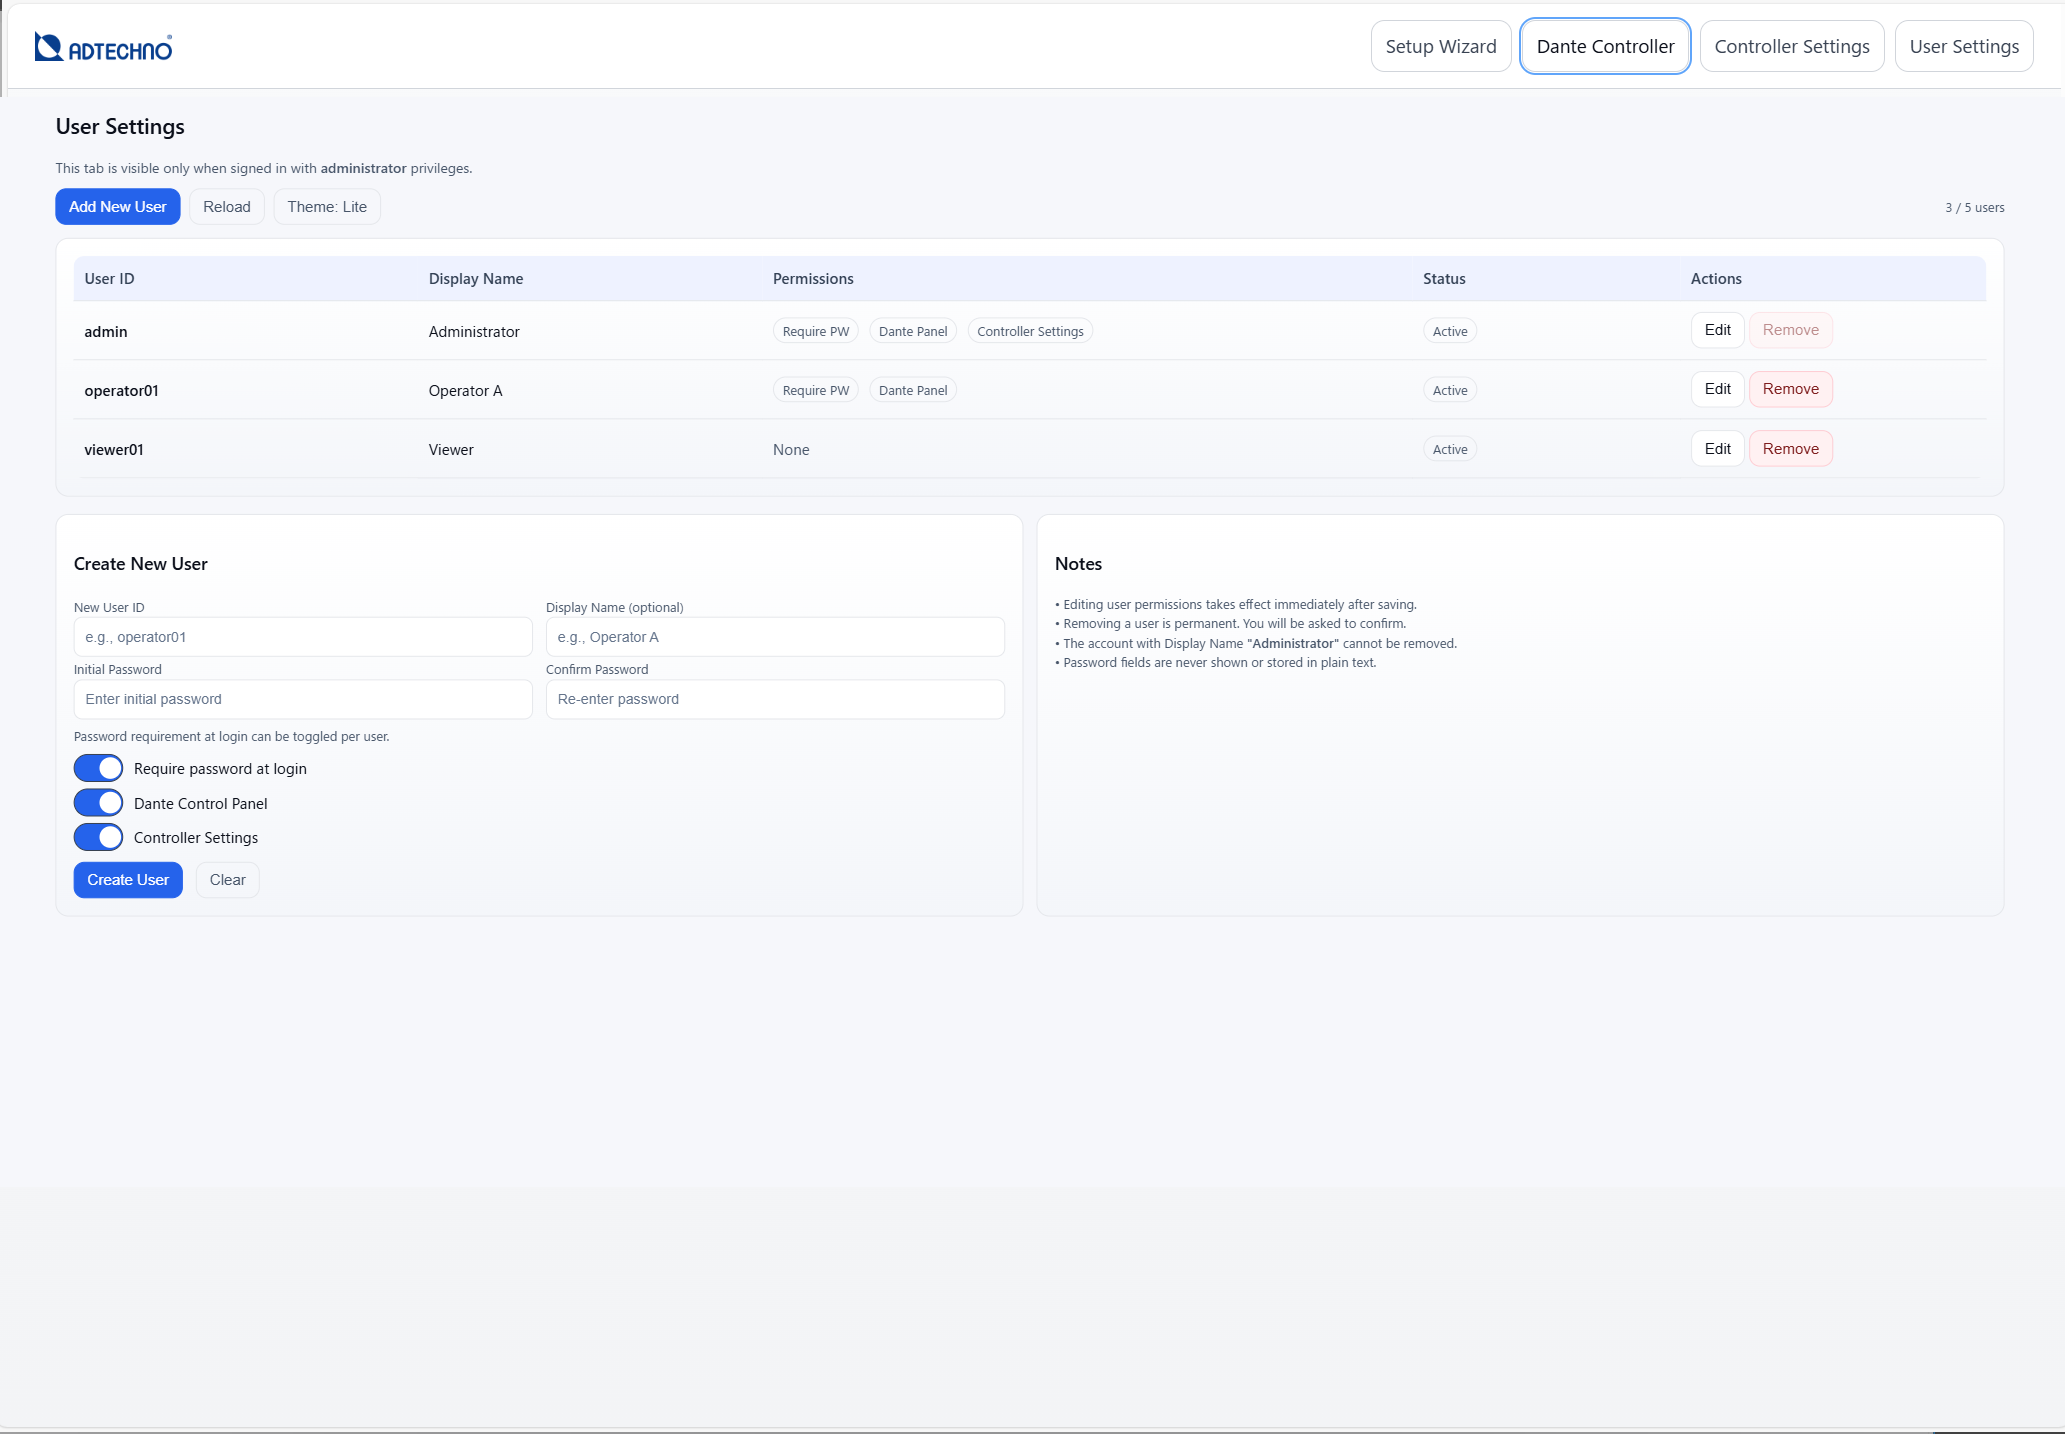Edit the admin user
This screenshot has height=1434, width=2065.
(x=1717, y=330)
